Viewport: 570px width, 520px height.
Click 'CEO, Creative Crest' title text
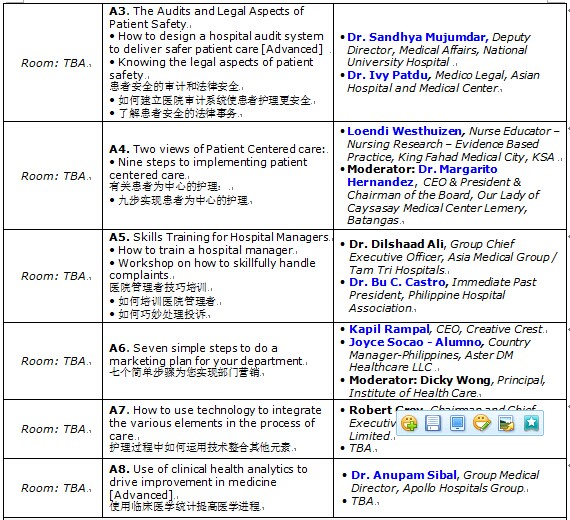[x=489, y=329]
